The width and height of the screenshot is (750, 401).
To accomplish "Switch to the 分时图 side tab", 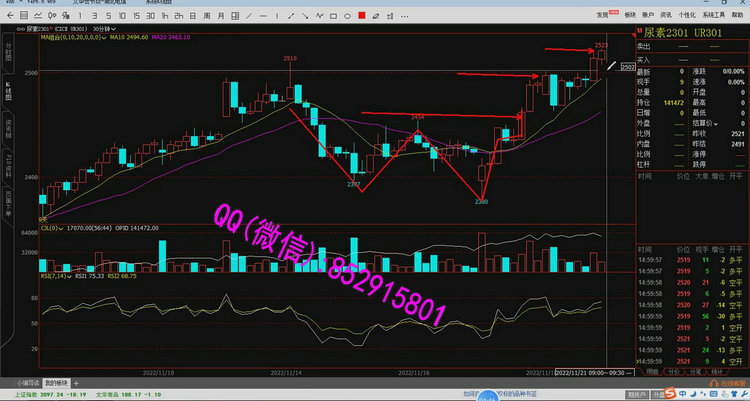I will [8, 55].
